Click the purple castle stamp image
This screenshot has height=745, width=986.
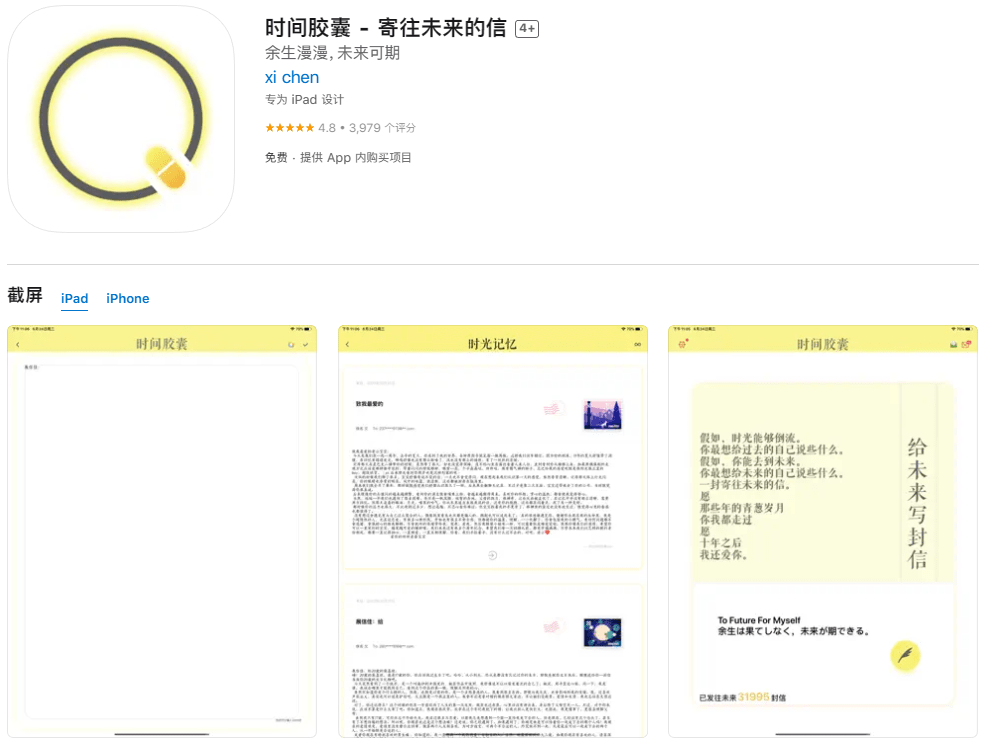(x=602, y=415)
